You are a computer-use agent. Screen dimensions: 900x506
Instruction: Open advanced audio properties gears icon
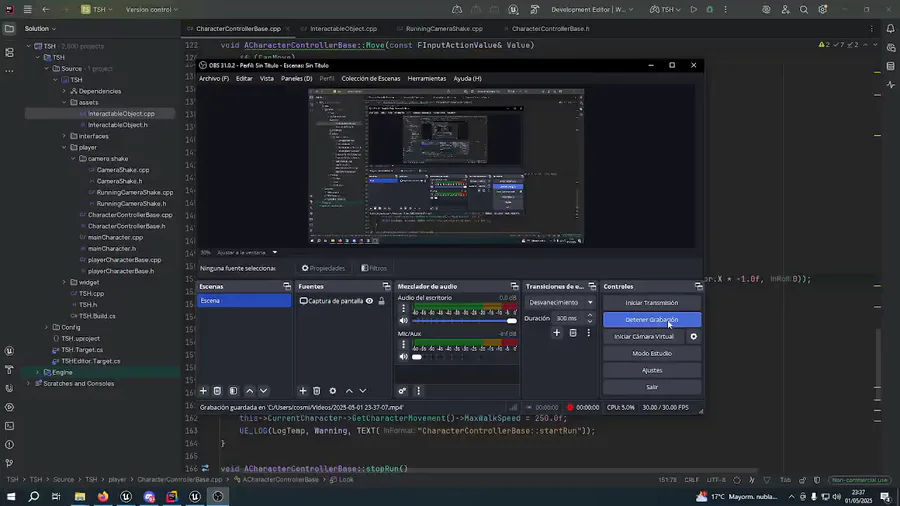402,391
